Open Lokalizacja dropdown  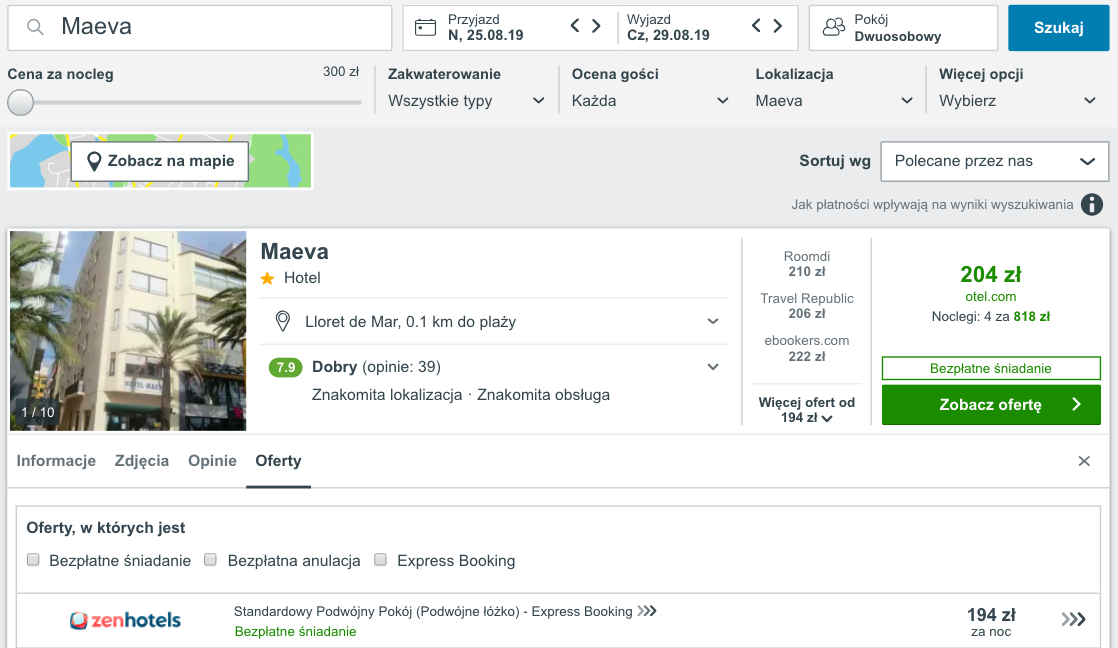coord(834,101)
